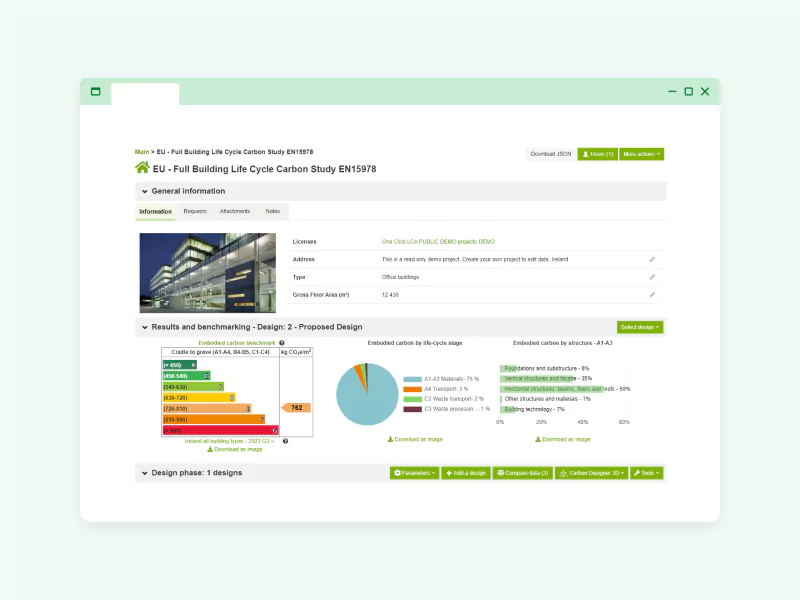
Task: Click the pencil icon in the Type row
Action: pos(652,277)
